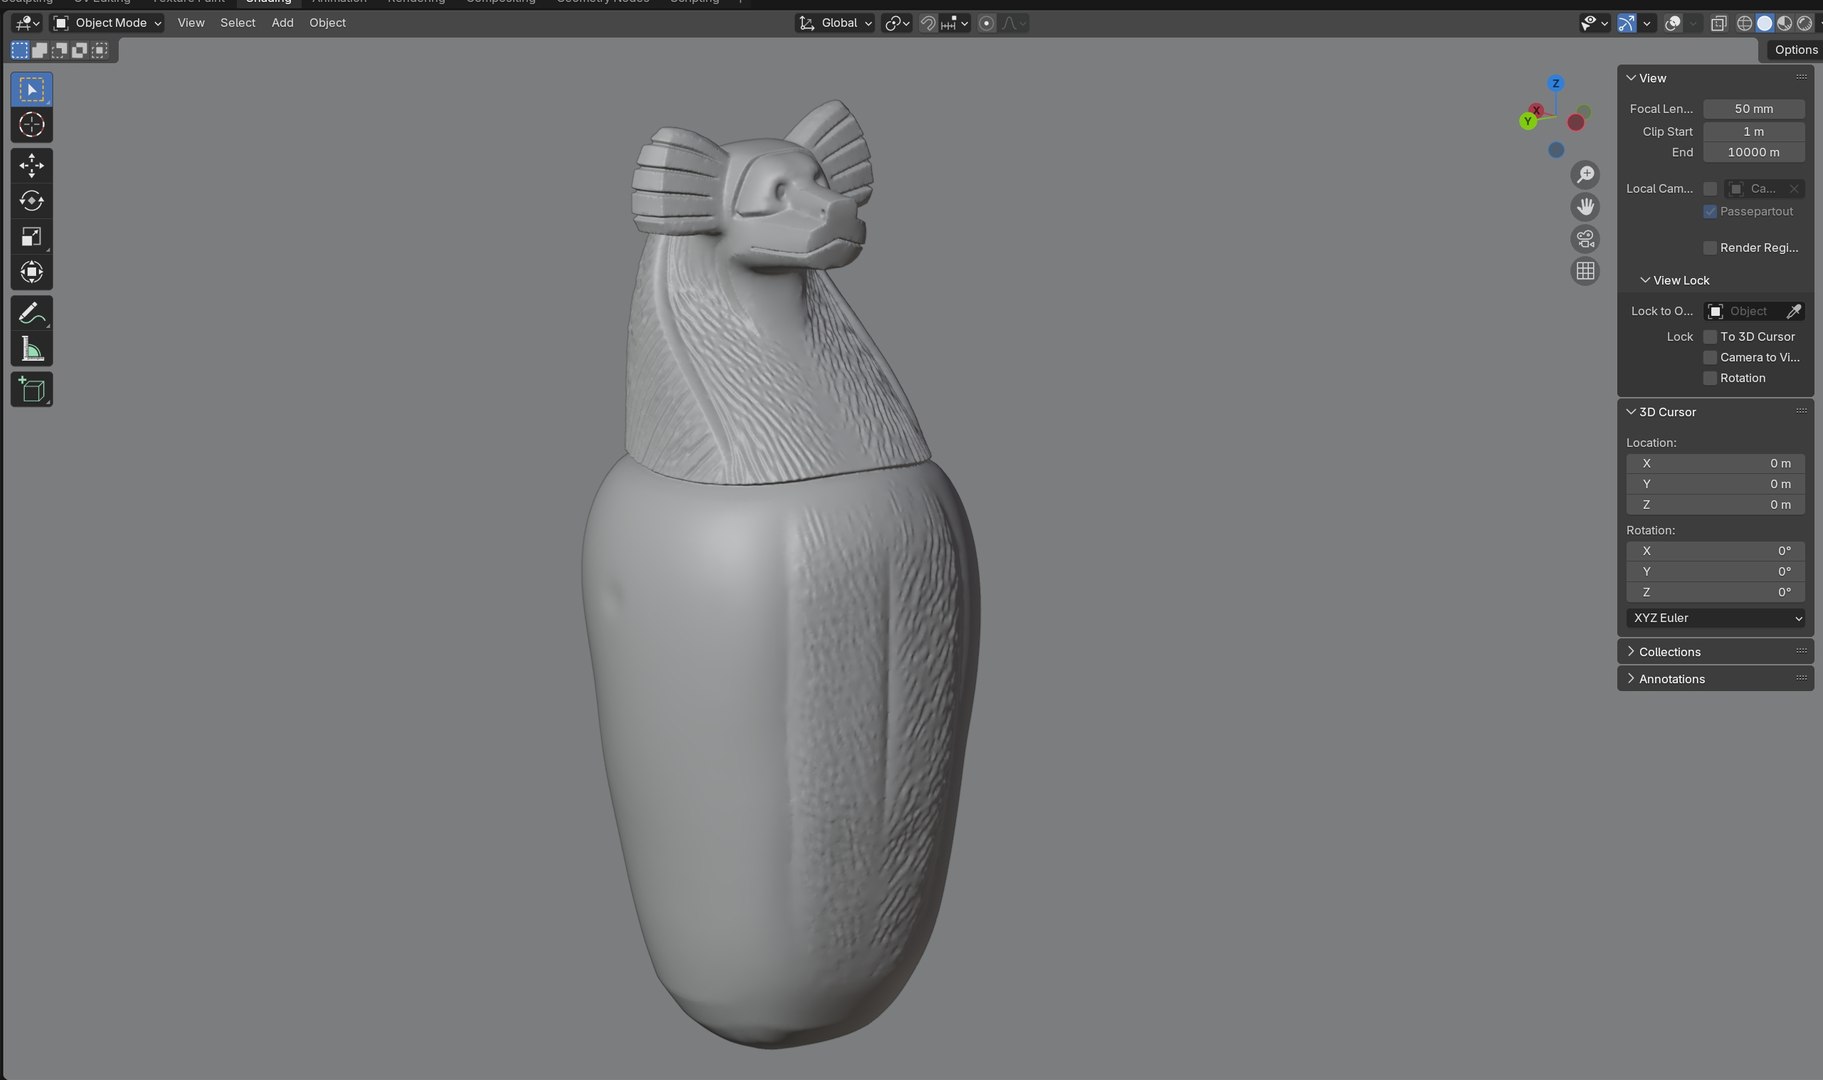
Task: Check the Rotation lock checkbox
Action: click(x=1710, y=378)
